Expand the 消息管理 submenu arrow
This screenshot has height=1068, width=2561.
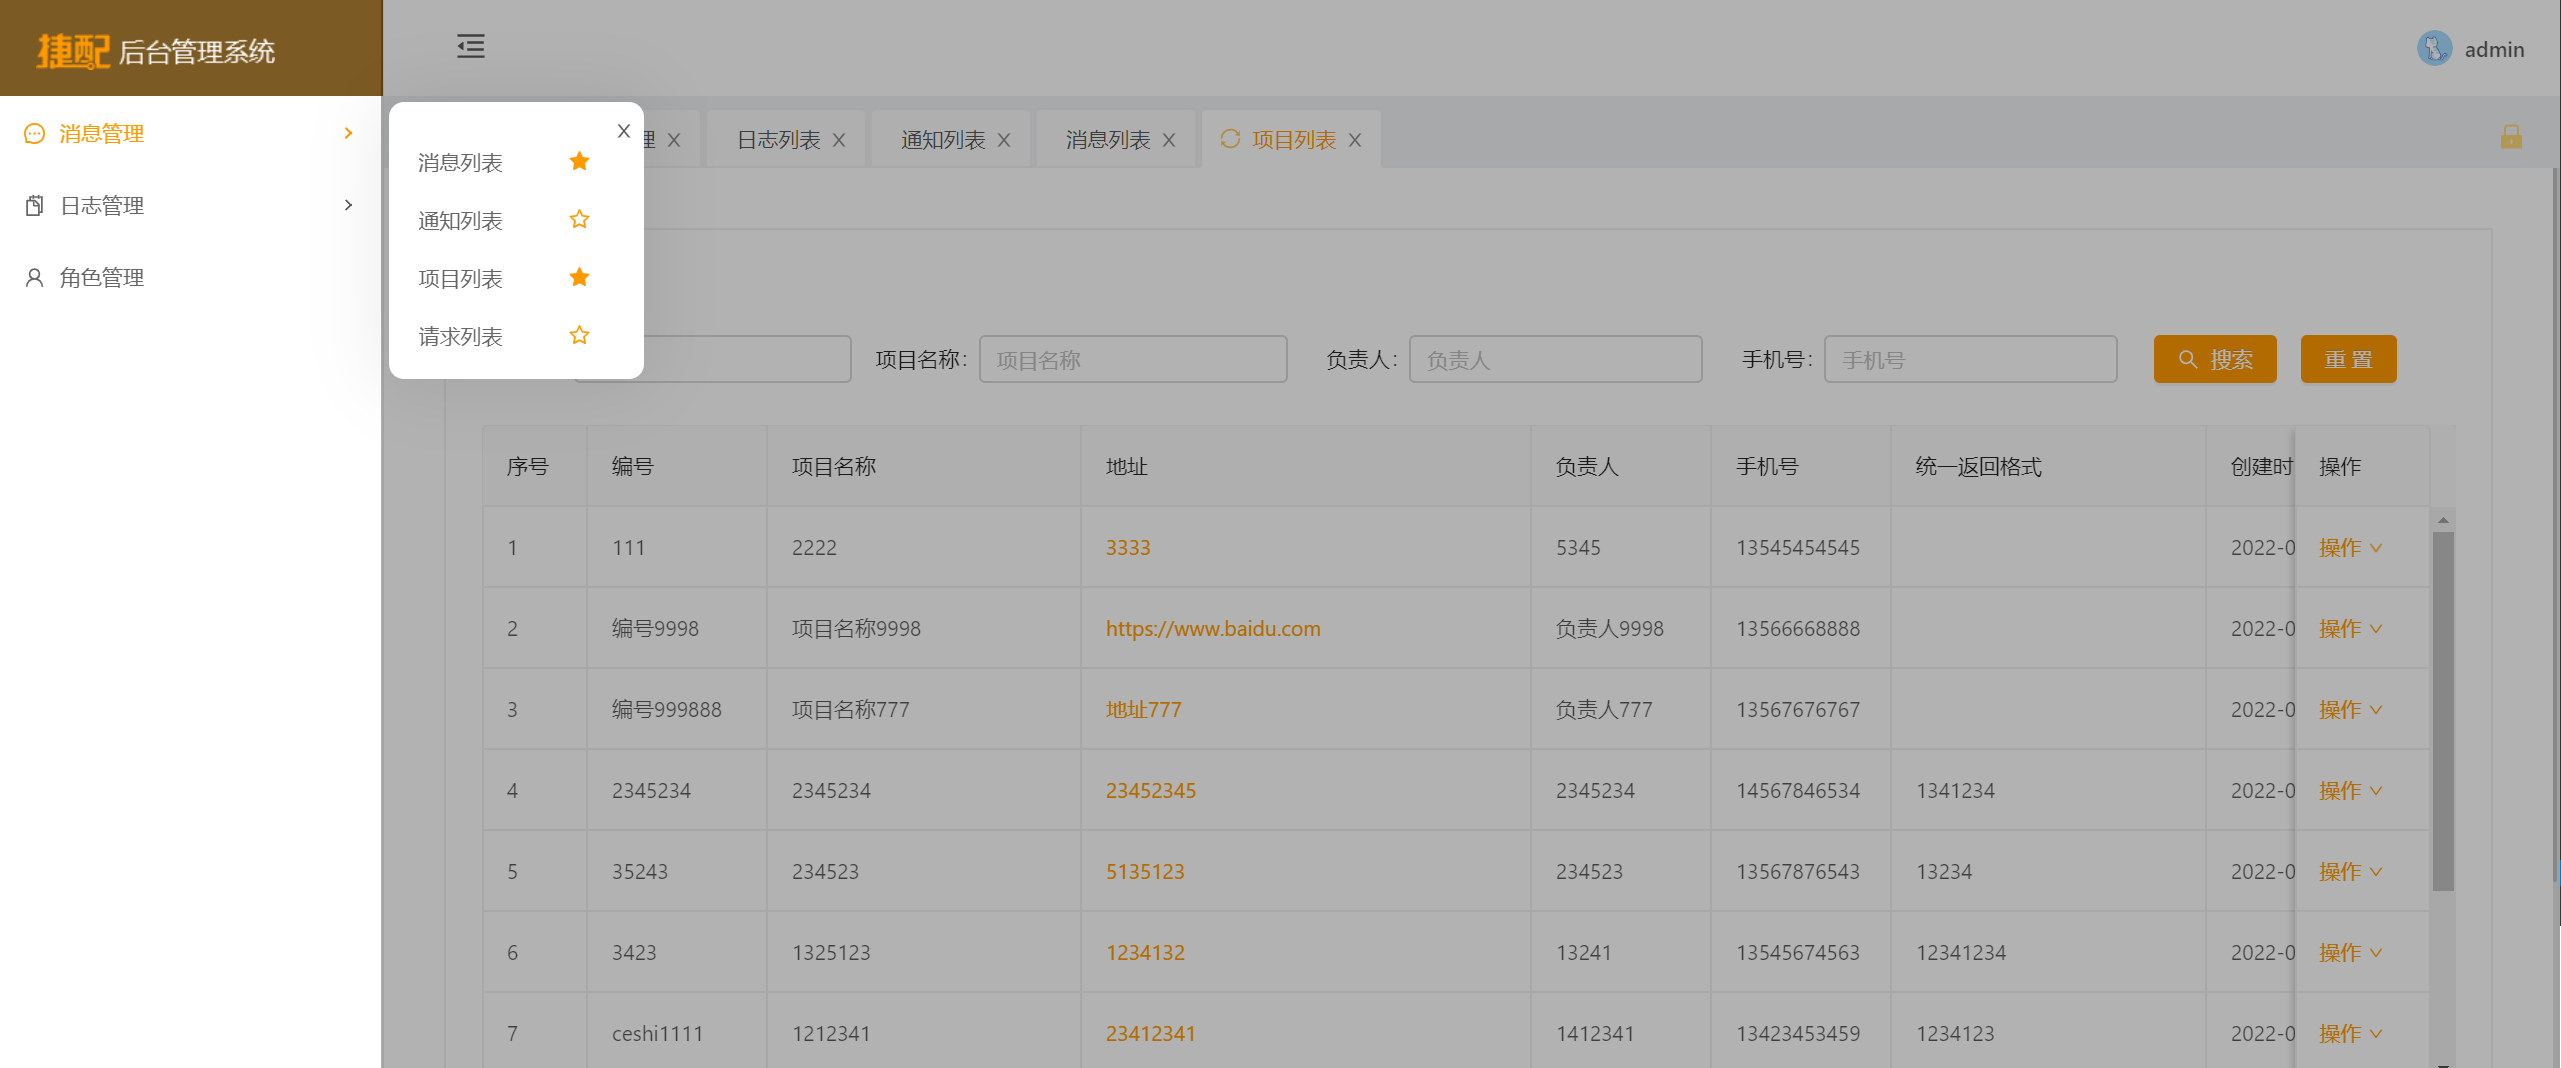(348, 133)
